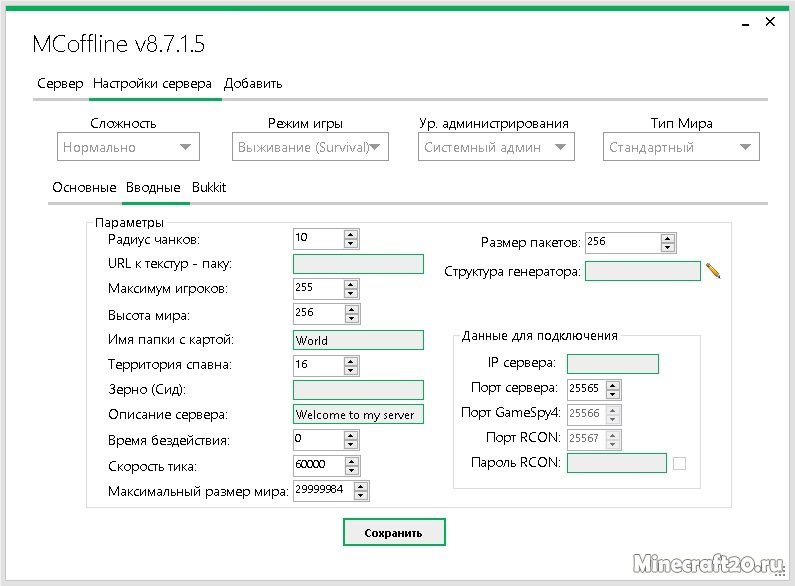Click the Порт сервера value 25565
This screenshot has height=586, width=795.
(x=584, y=388)
